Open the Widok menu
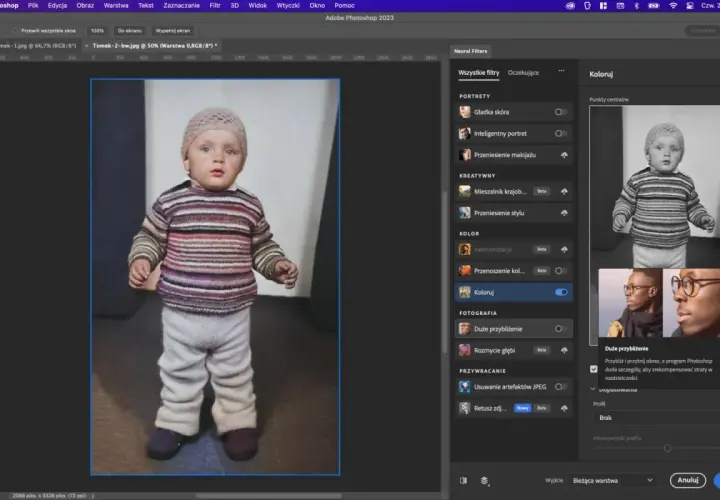Viewport: 720px width, 500px height. coord(258,6)
